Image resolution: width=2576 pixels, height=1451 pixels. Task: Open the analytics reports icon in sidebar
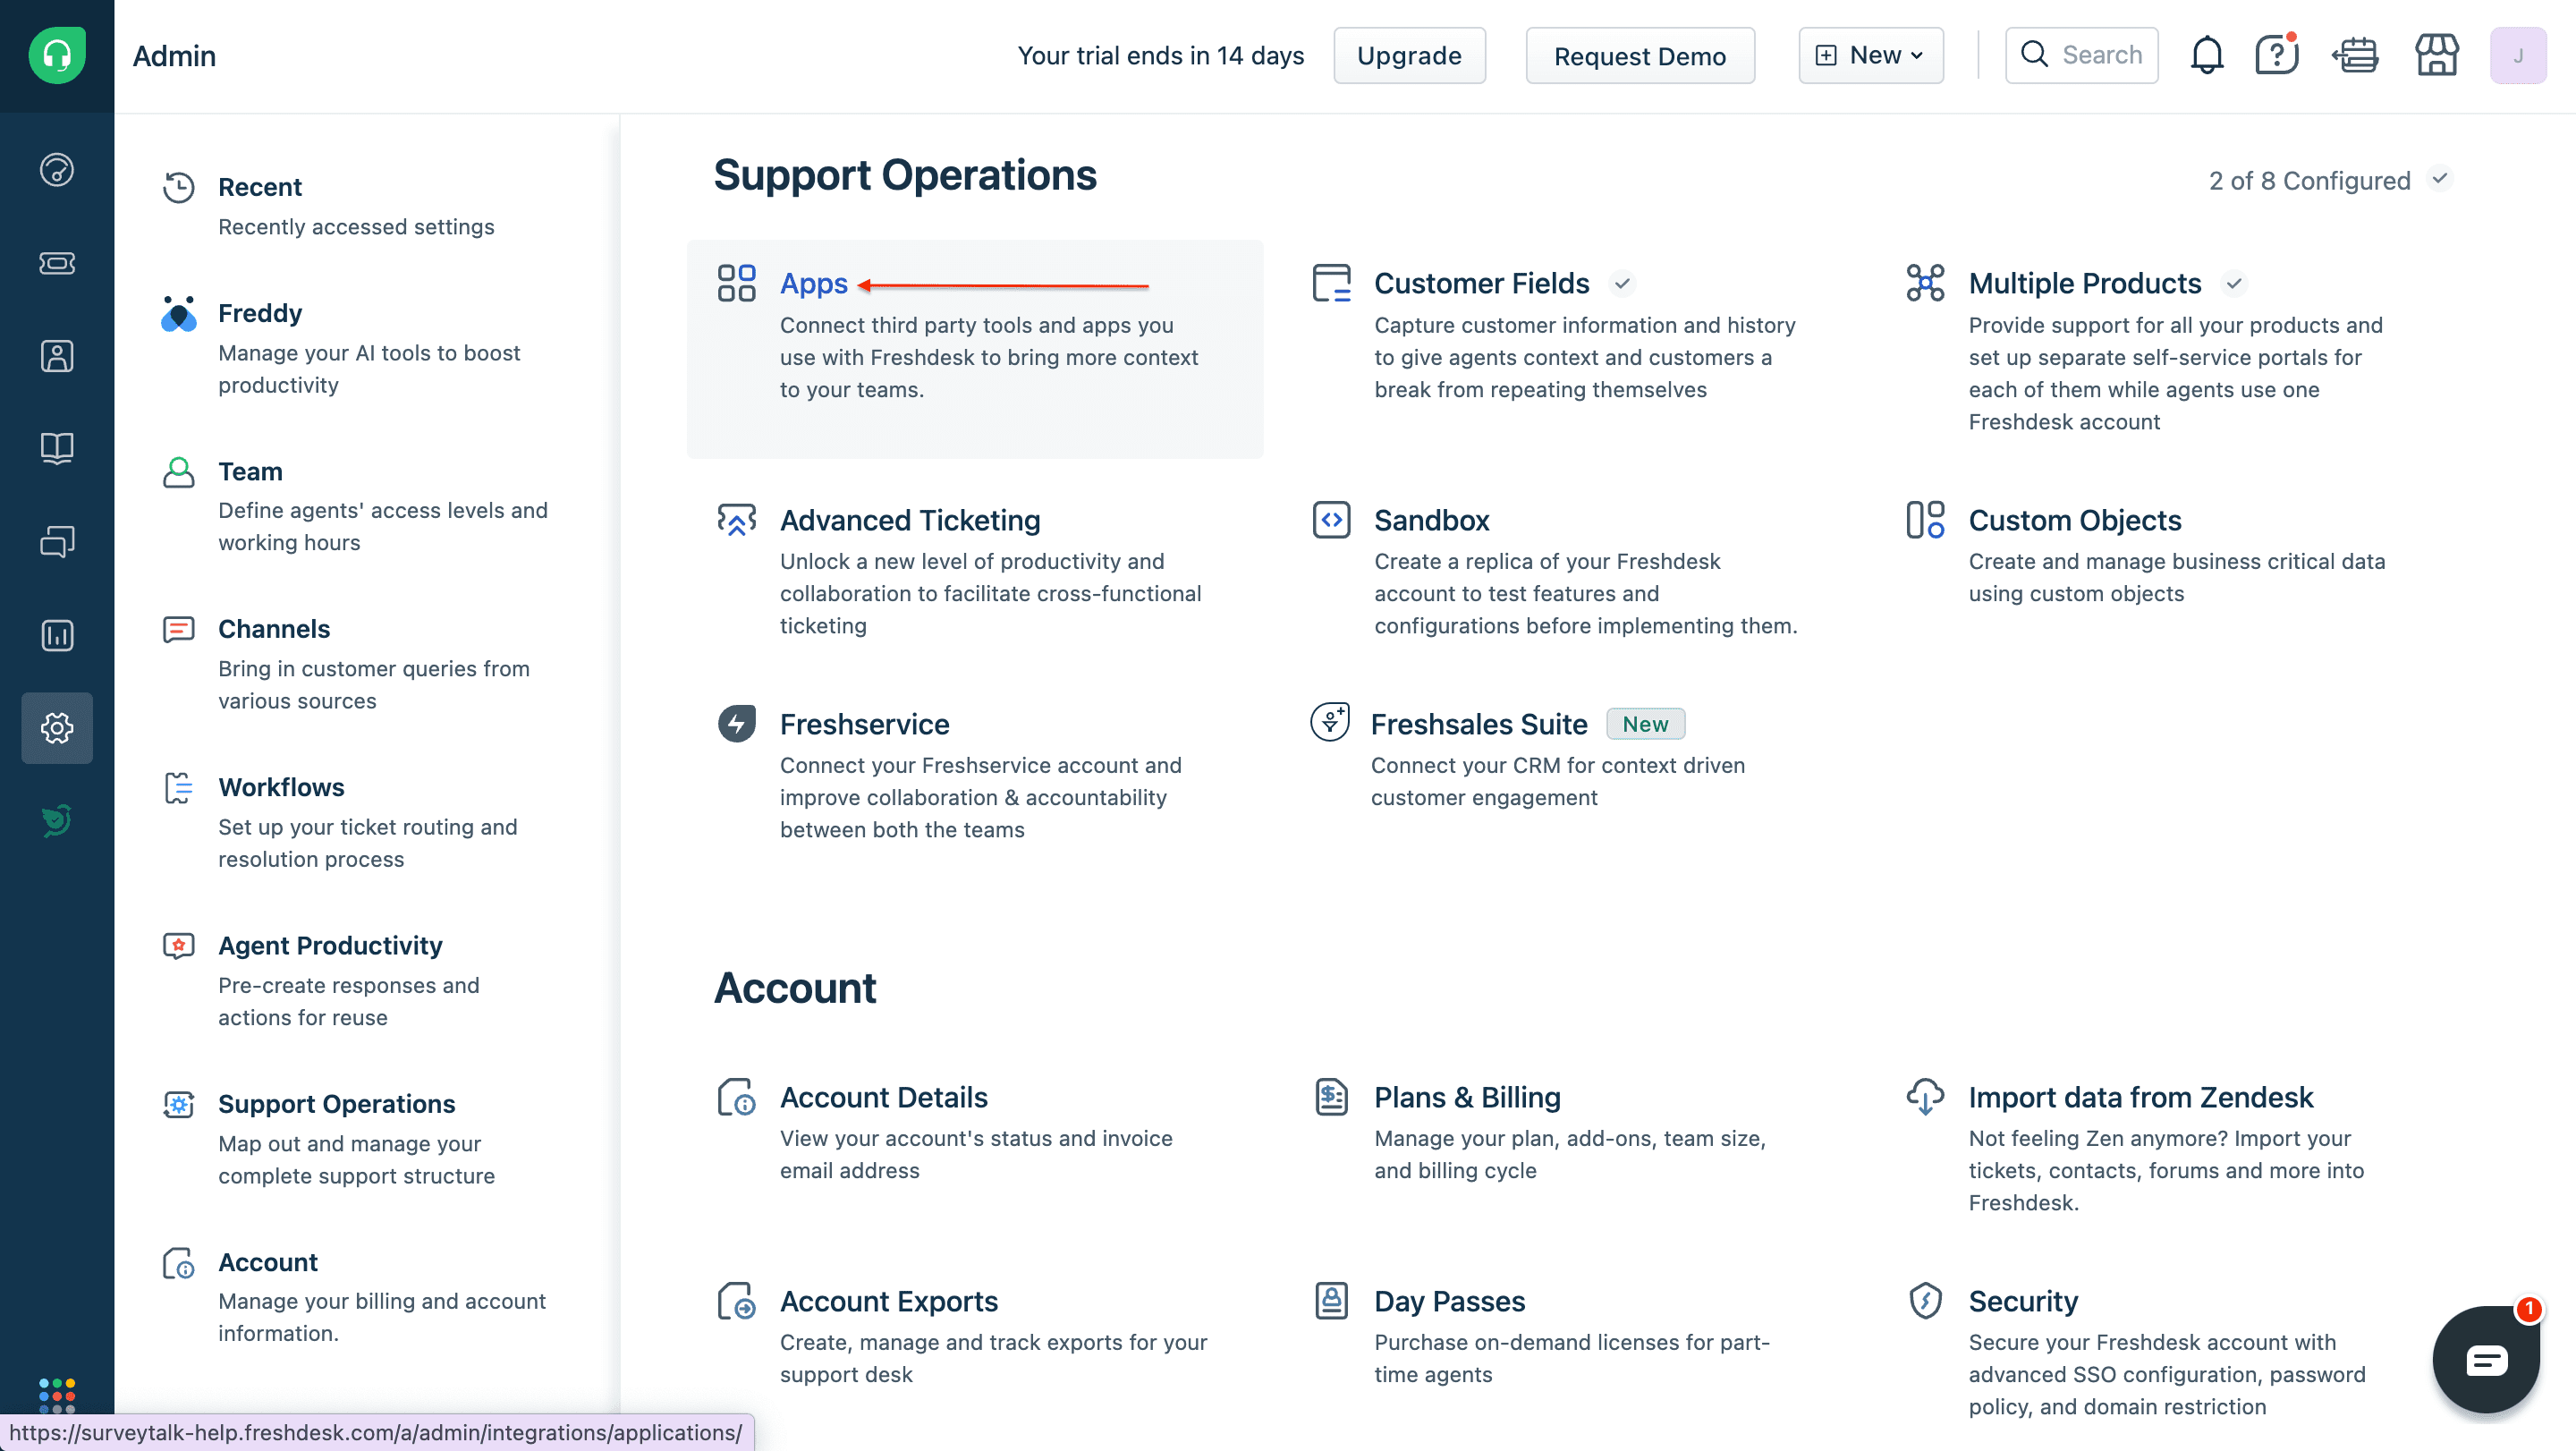(57, 635)
